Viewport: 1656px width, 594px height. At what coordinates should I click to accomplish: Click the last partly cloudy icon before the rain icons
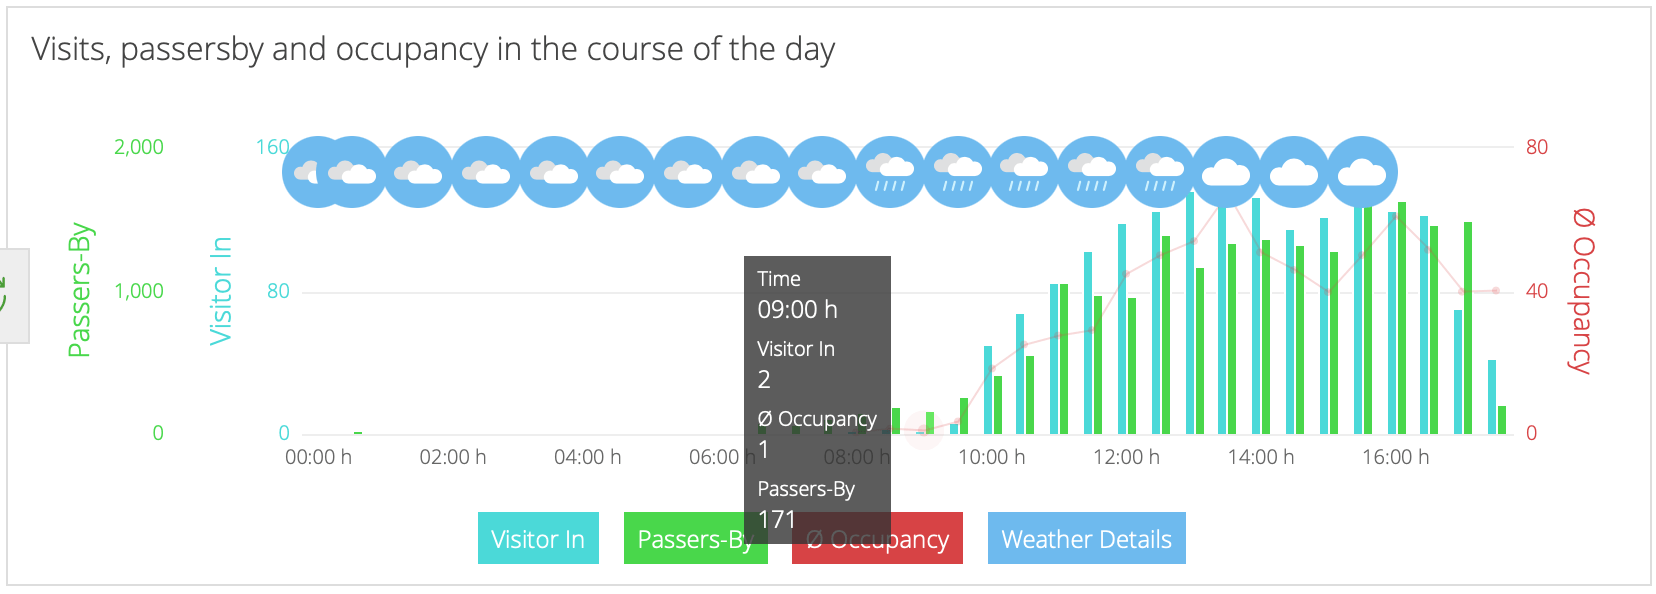point(822,172)
